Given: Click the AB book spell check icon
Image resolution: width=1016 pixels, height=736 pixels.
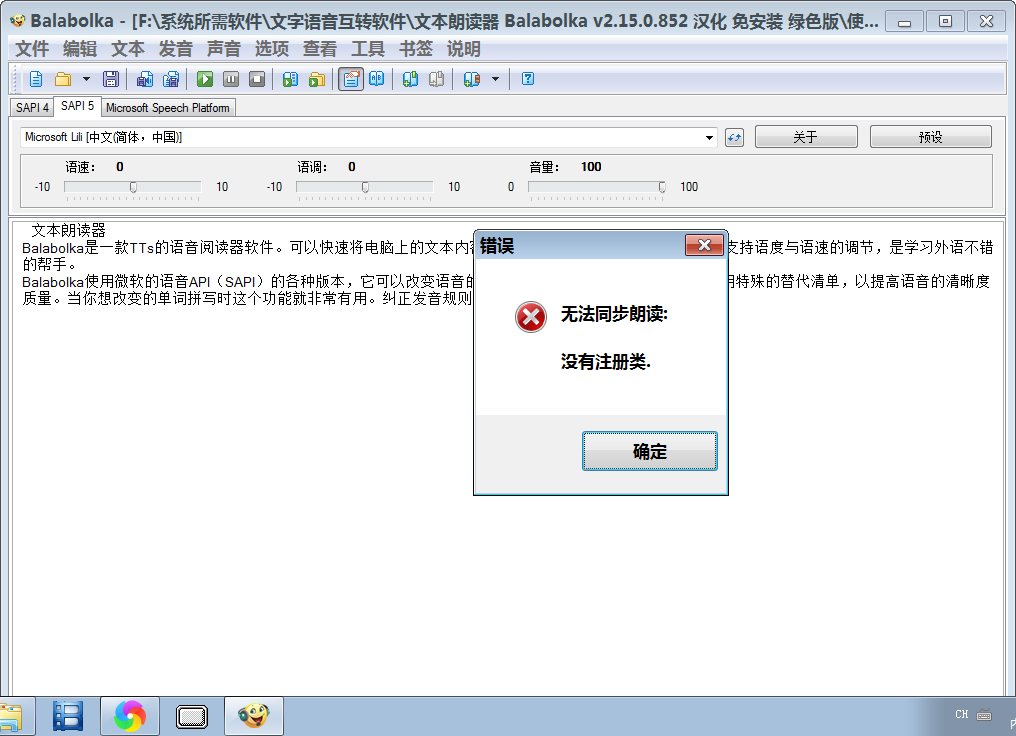Looking at the screenshot, I should (x=376, y=79).
